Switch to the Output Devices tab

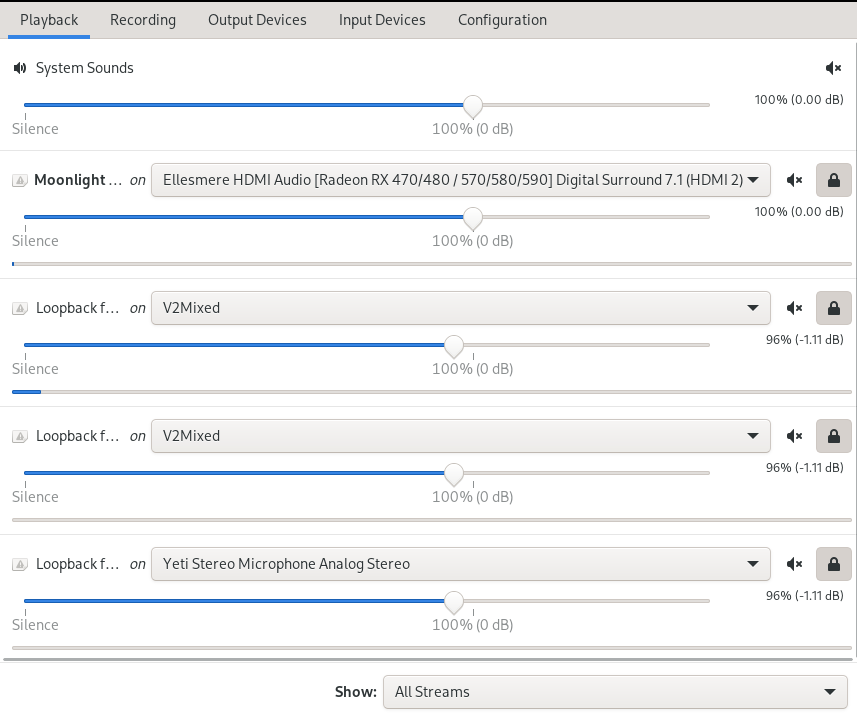coord(257,20)
